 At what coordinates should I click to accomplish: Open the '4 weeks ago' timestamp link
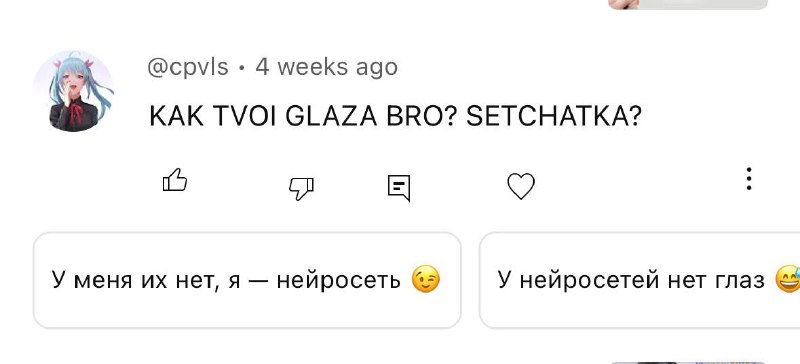point(327,67)
